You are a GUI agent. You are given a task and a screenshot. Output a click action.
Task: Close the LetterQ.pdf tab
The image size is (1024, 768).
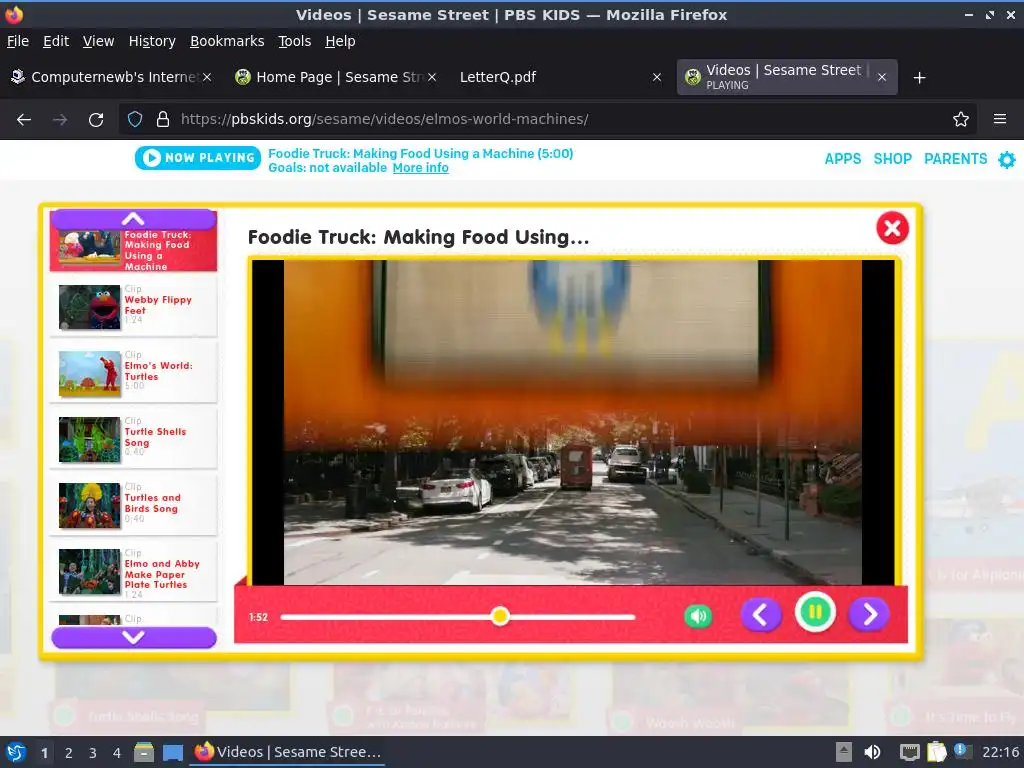tap(657, 77)
